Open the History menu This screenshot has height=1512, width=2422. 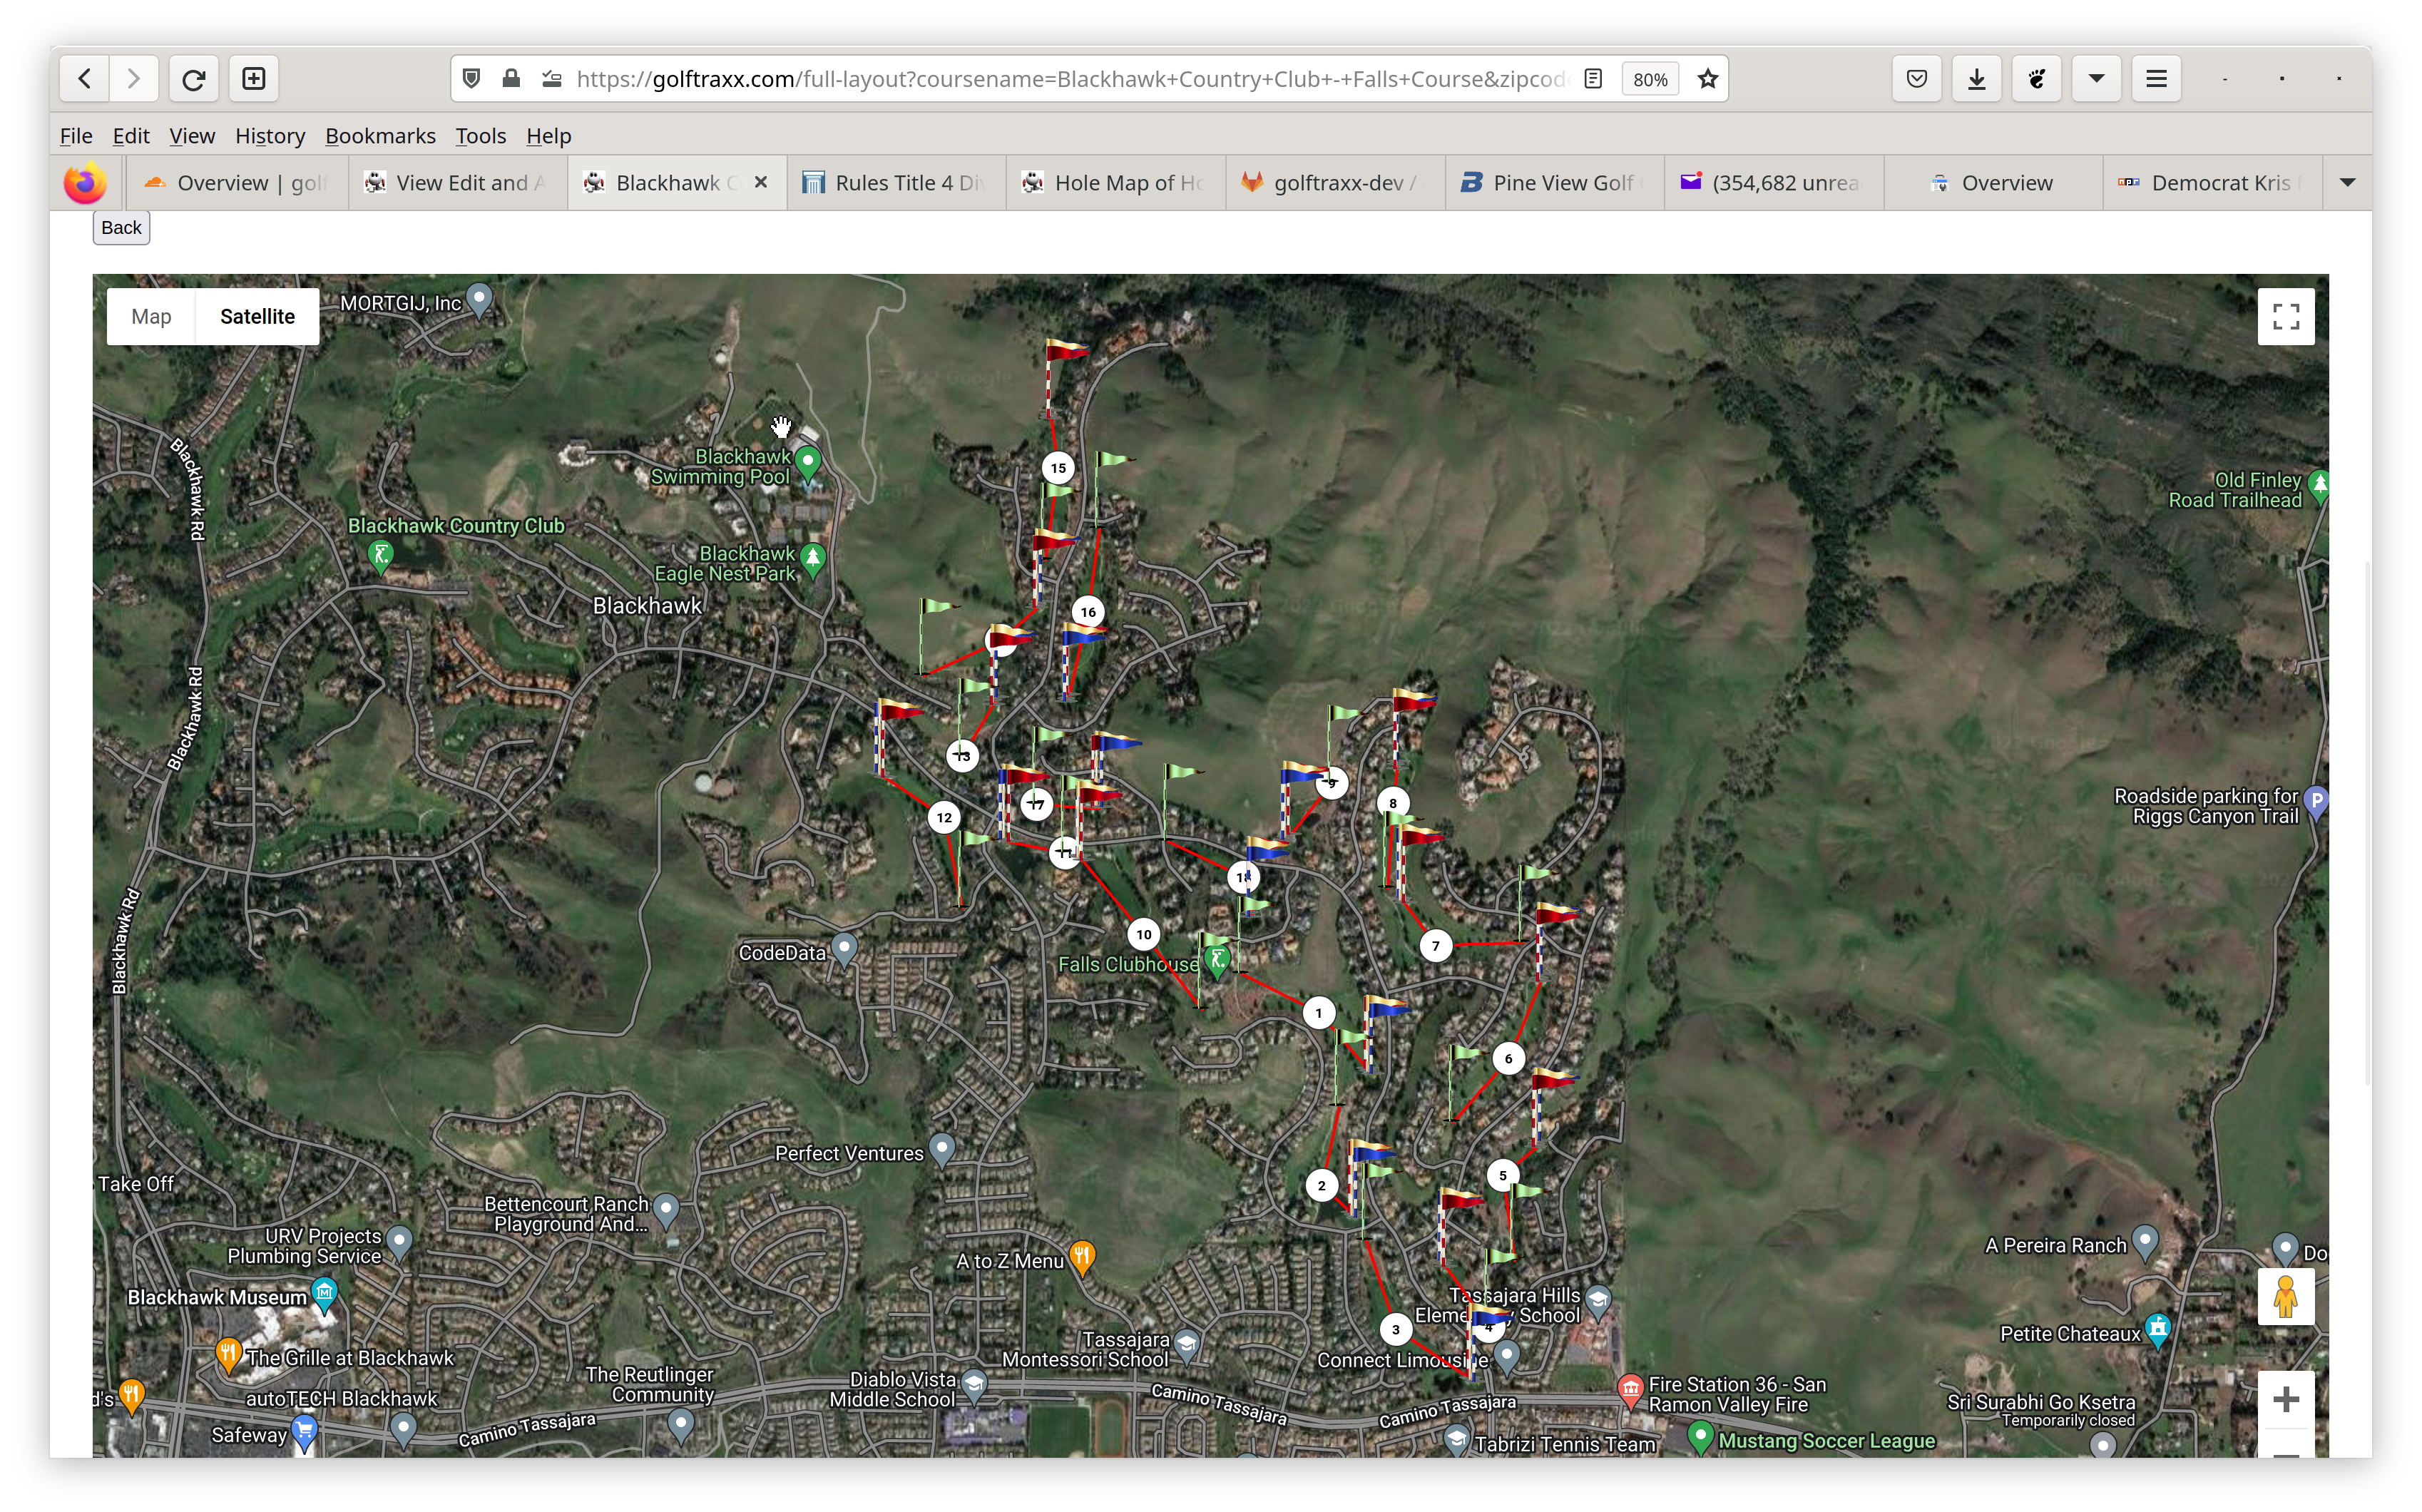point(270,136)
